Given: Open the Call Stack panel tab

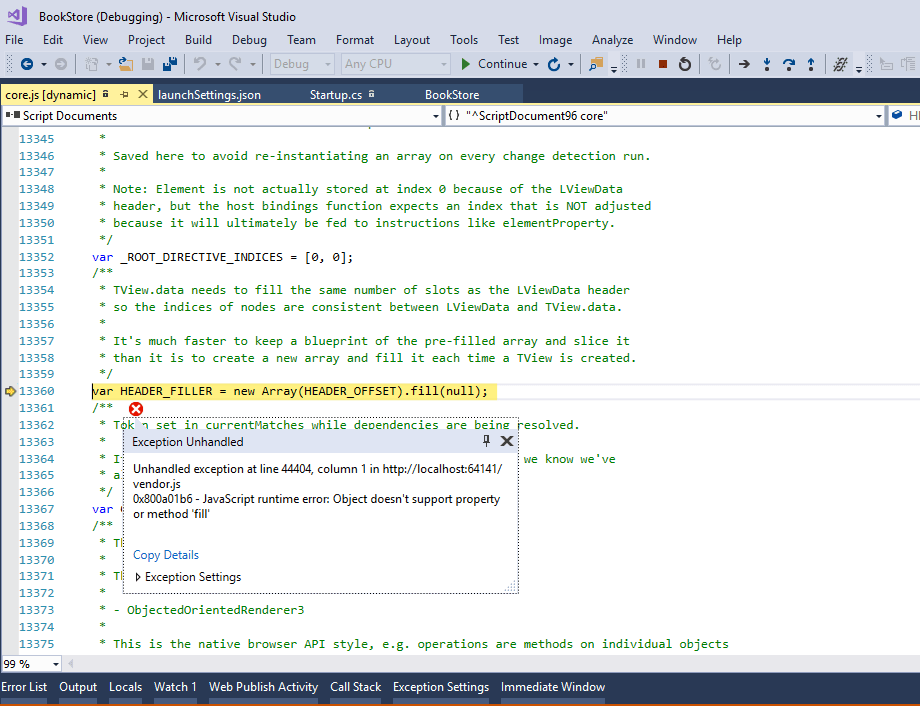Looking at the screenshot, I should (355, 687).
